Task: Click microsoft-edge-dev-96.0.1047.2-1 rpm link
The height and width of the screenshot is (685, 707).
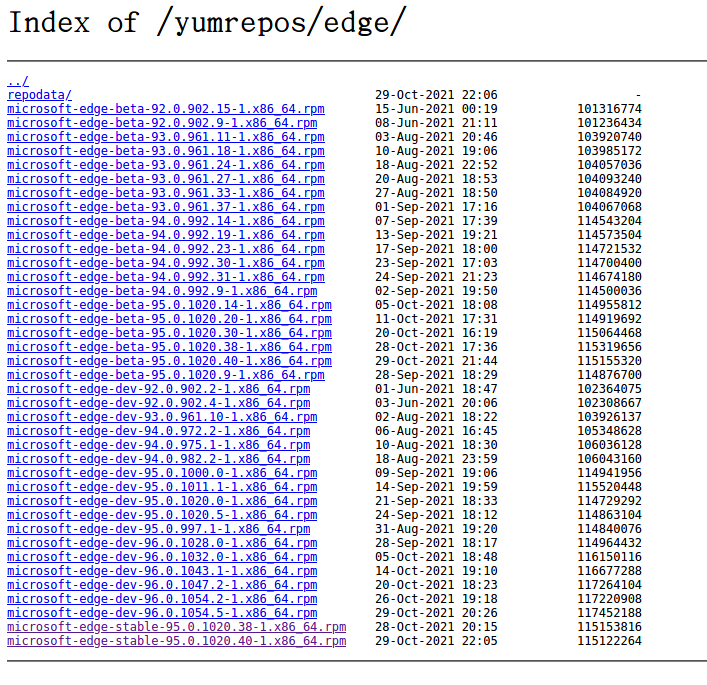Action: [162, 584]
